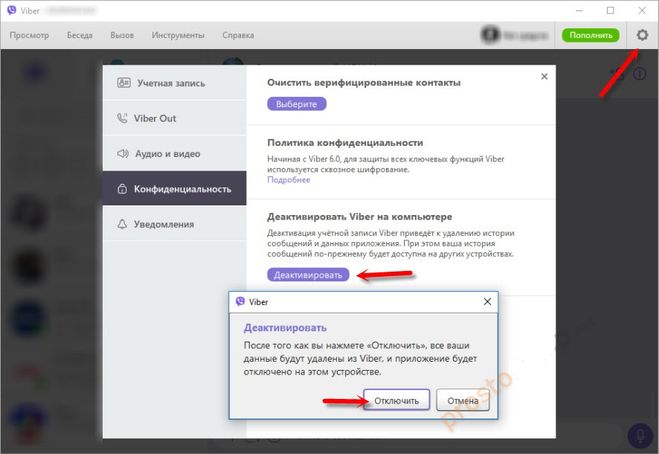The width and height of the screenshot is (659, 454).
Task: Open the Справка menu
Action: pos(238,35)
